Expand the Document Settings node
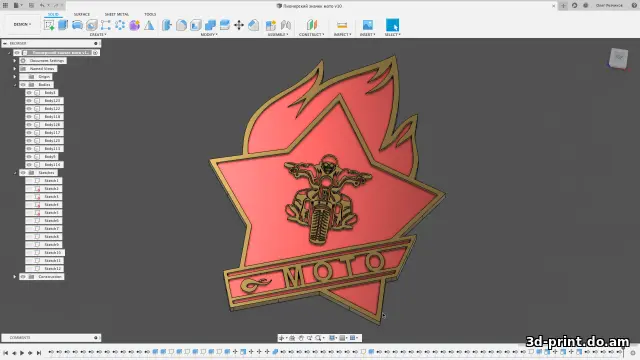 coord(15,60)
